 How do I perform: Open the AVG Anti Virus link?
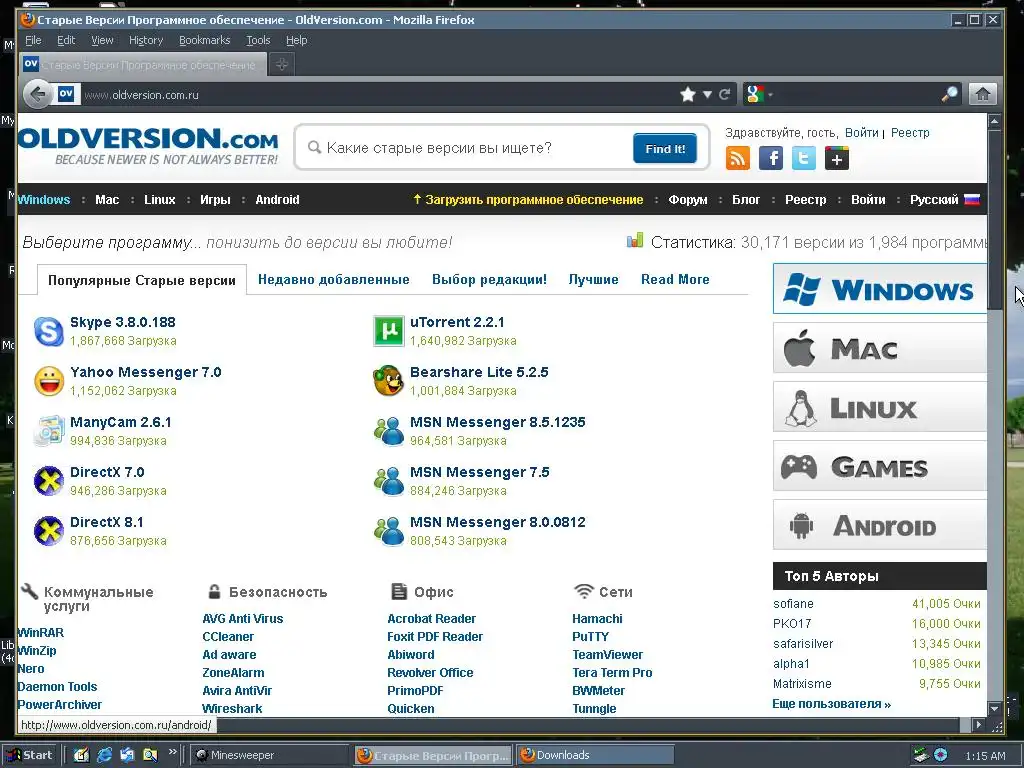pos(243,618)
